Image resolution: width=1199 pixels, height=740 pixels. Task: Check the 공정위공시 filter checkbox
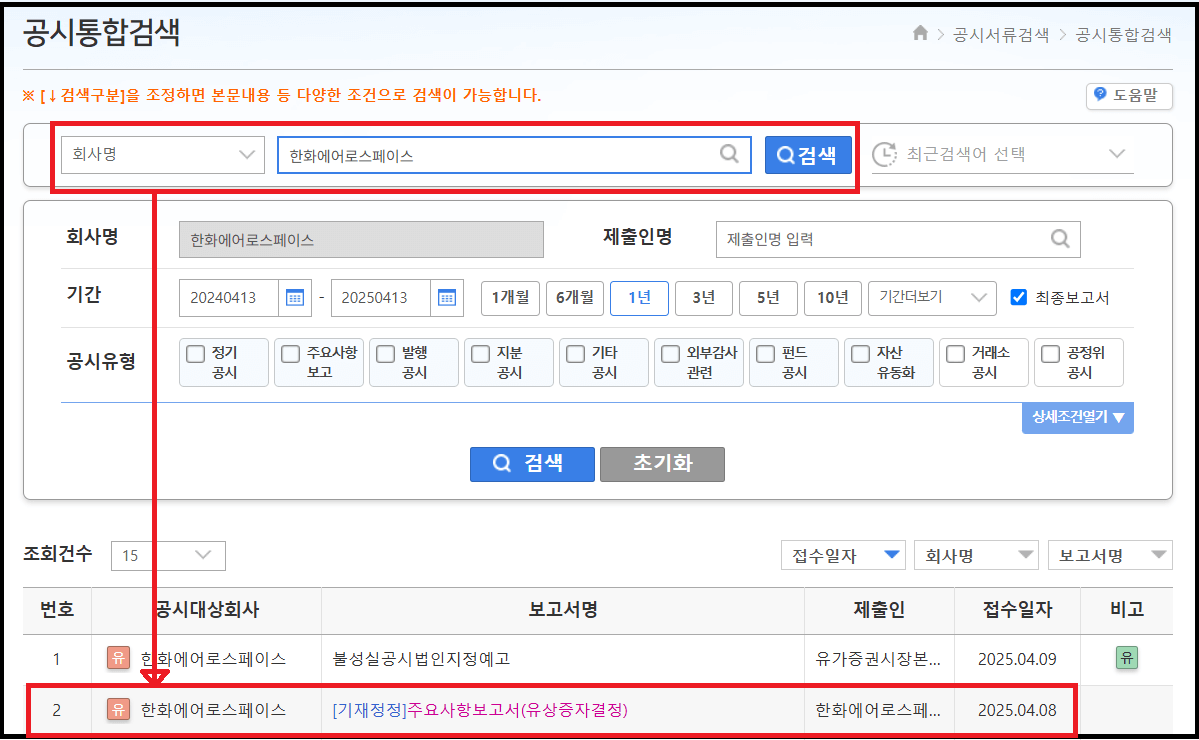(x=1050, y=354)
